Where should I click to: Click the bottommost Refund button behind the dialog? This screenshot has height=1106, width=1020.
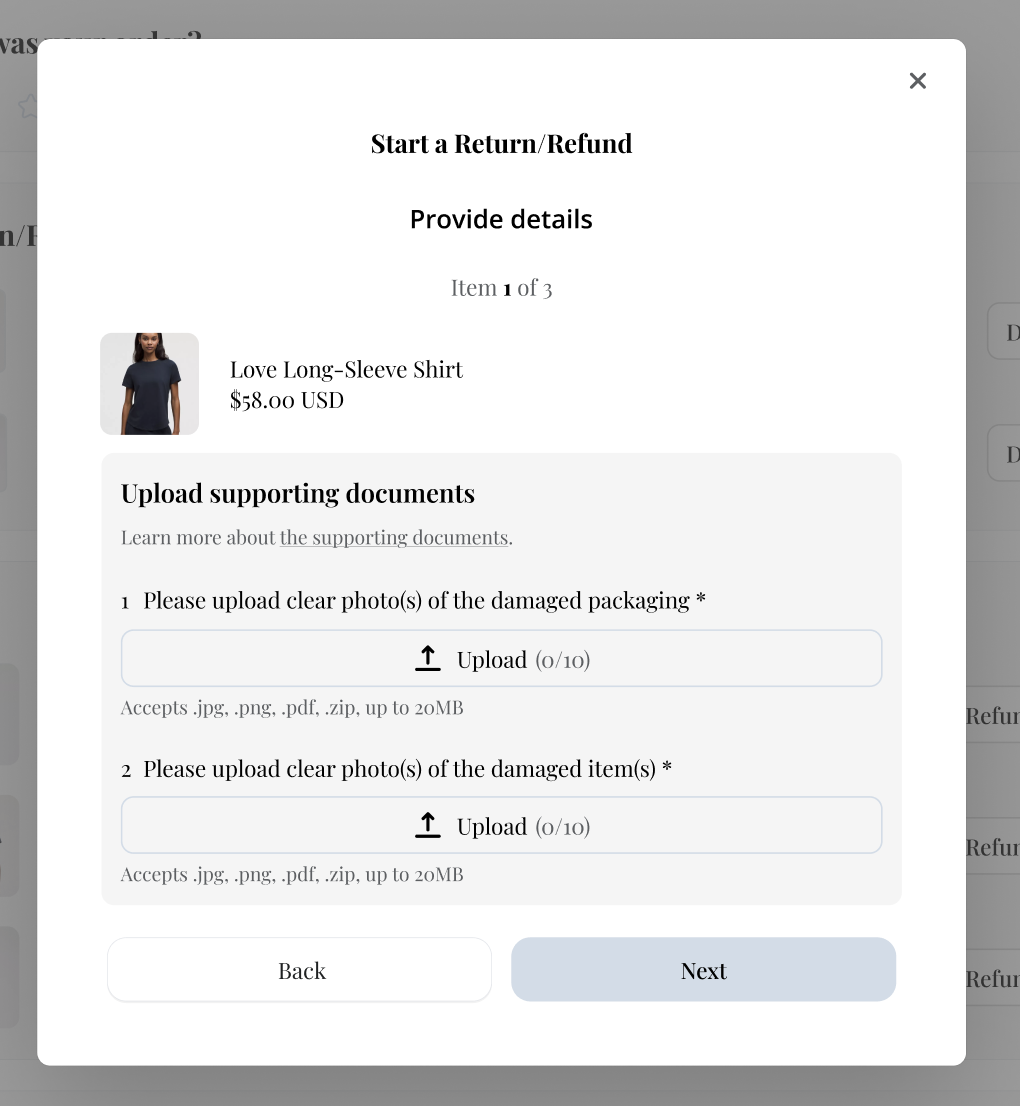pyautogui.click(x=992, y=979)
